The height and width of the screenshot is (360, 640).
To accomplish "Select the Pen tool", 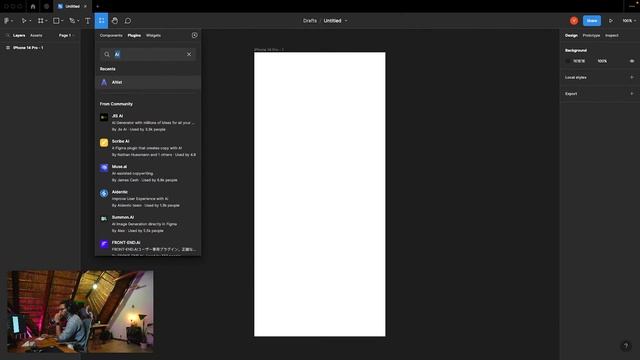I will [72, 20].
